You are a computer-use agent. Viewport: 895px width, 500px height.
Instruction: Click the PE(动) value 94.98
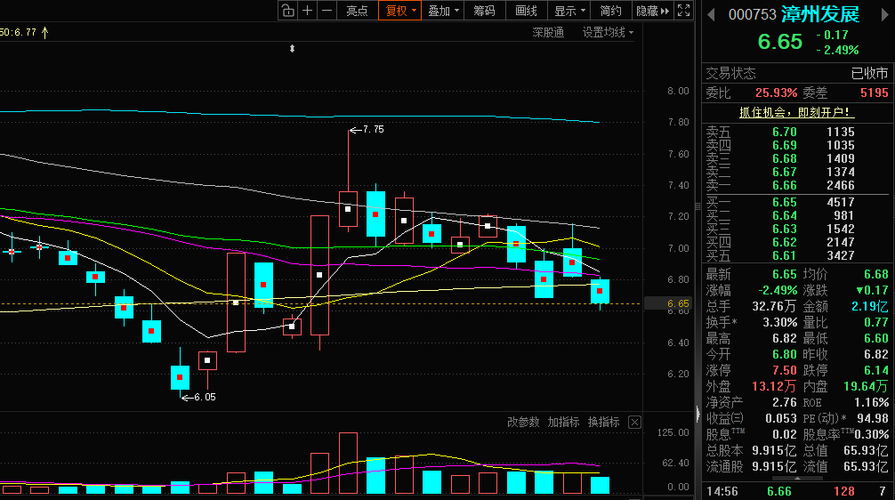click(x=873, y=418)
